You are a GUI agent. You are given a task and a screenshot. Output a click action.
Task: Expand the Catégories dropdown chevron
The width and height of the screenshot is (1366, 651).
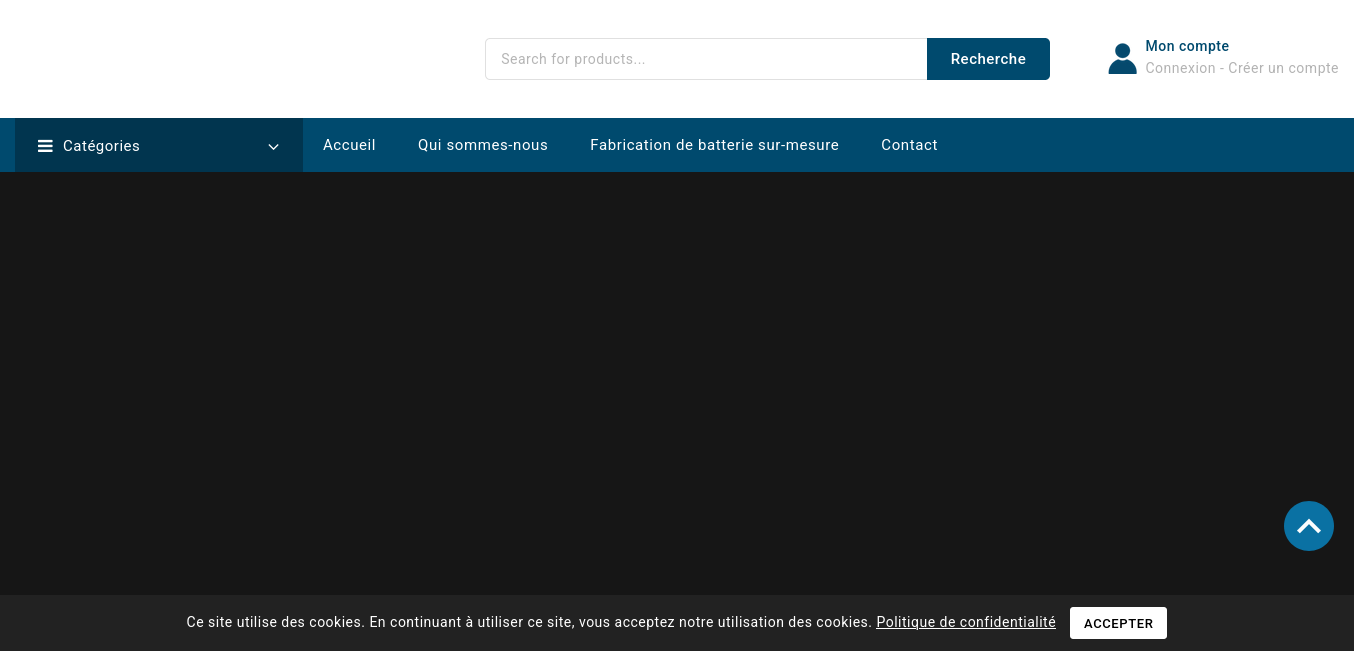click(273, 147)
